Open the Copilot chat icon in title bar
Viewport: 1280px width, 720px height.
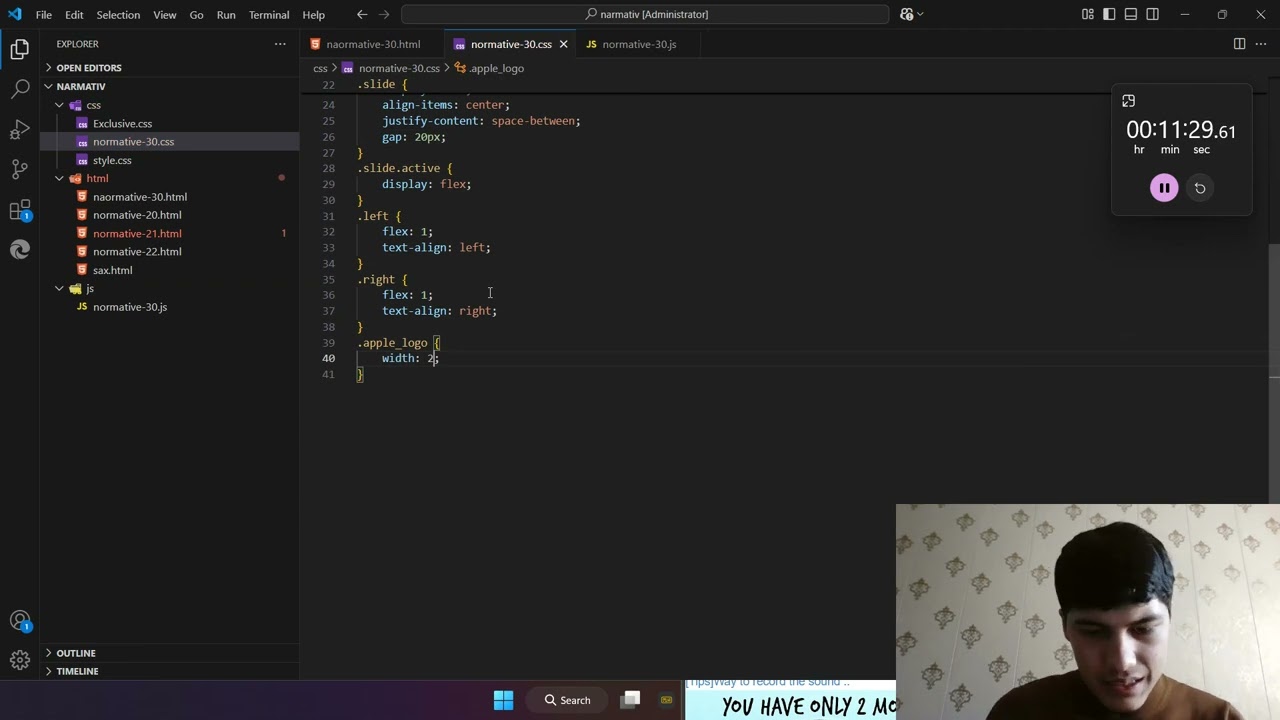click(x=907, y=14)
